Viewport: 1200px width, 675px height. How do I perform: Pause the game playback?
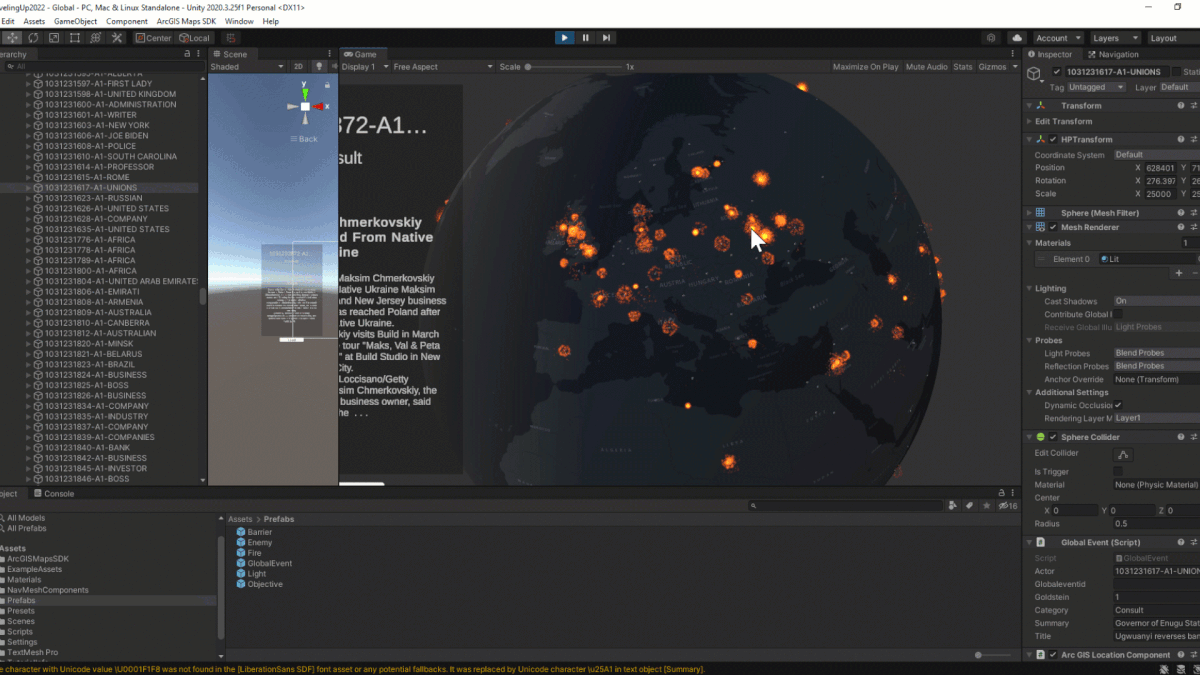click(585, 38)
